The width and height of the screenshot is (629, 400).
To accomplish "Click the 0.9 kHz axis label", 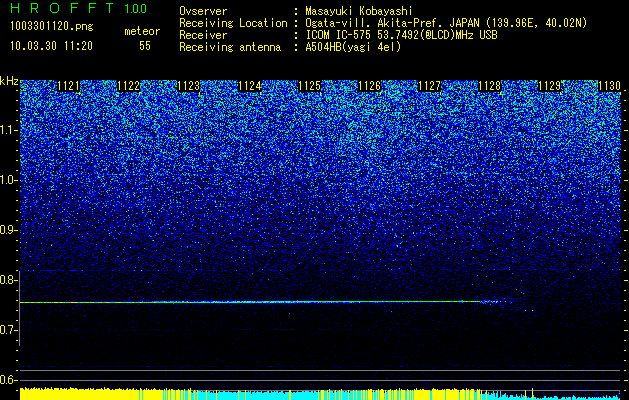I will click(x=8, y=230).
